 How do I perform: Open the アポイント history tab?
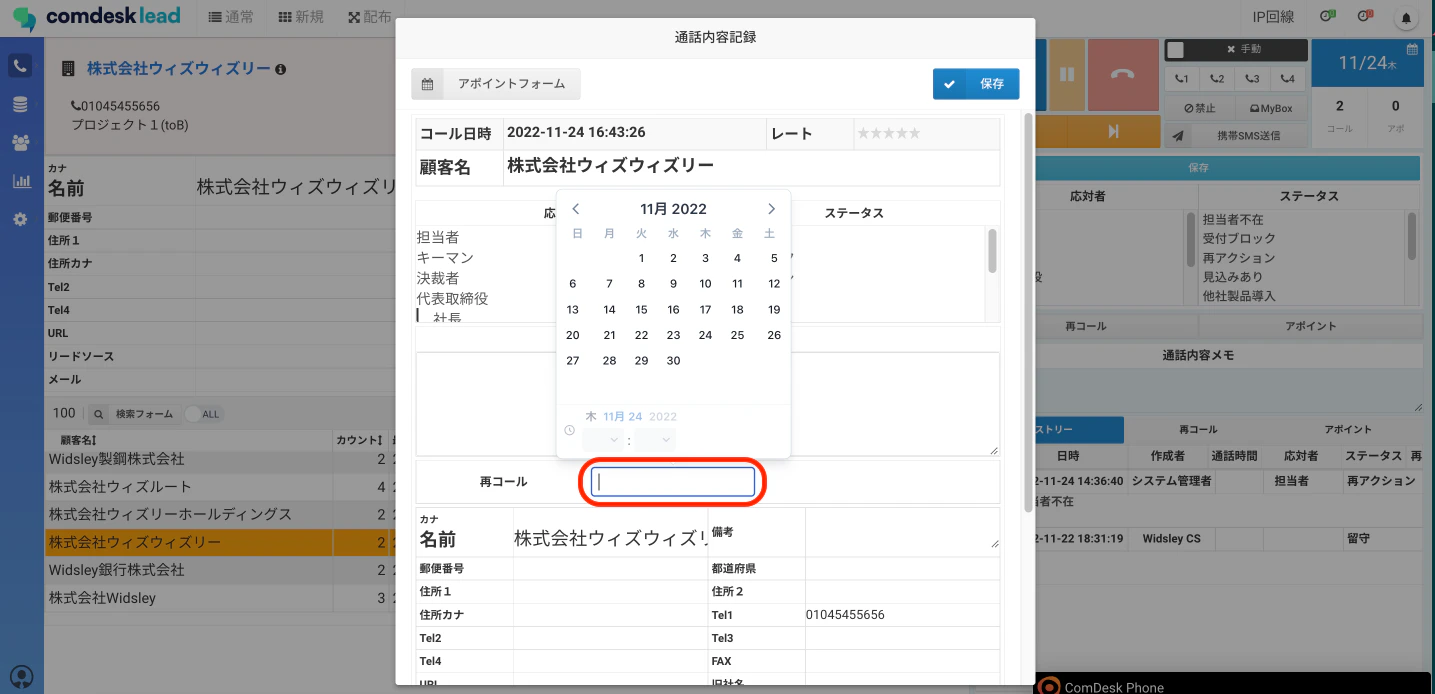click(x=1348, y=429)
